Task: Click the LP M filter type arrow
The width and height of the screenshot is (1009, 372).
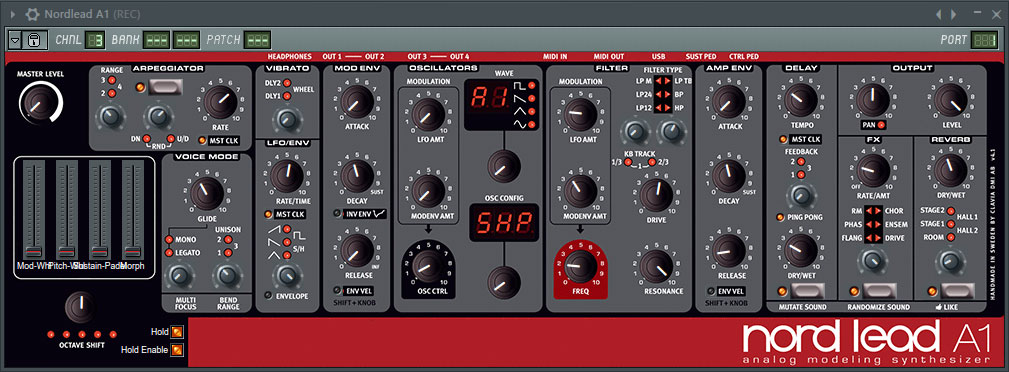Action: (x=658, y=81)
